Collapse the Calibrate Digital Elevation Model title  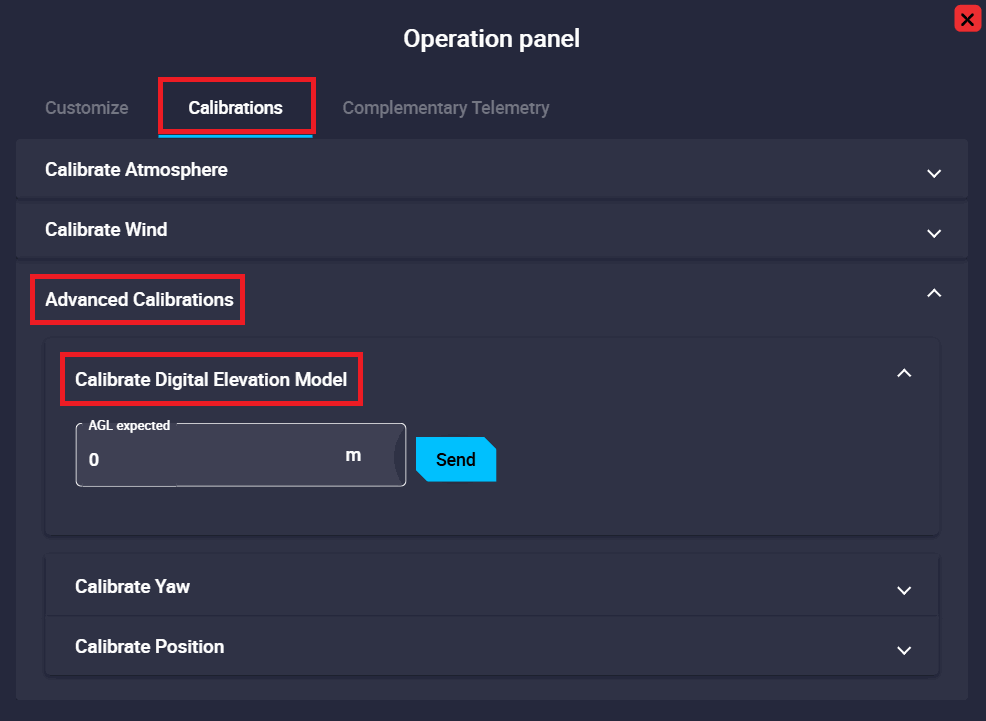coord(211,380)
